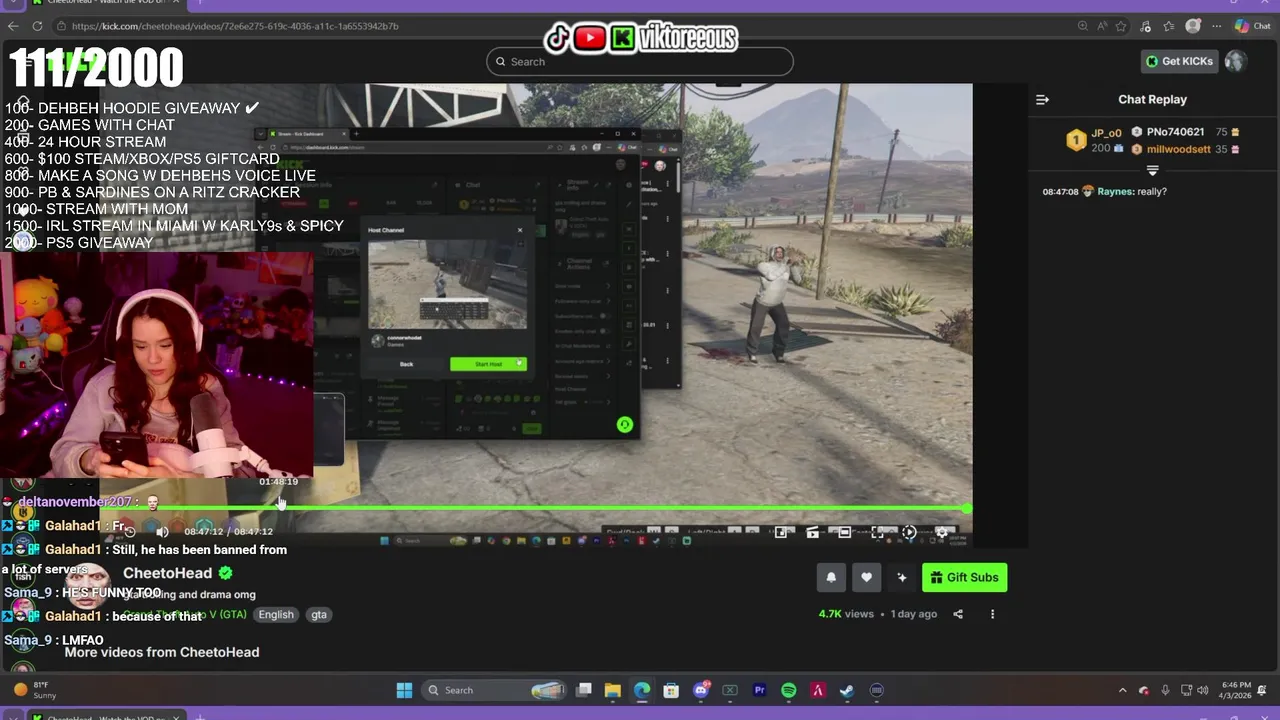Click the 4.7K views text

846,614
